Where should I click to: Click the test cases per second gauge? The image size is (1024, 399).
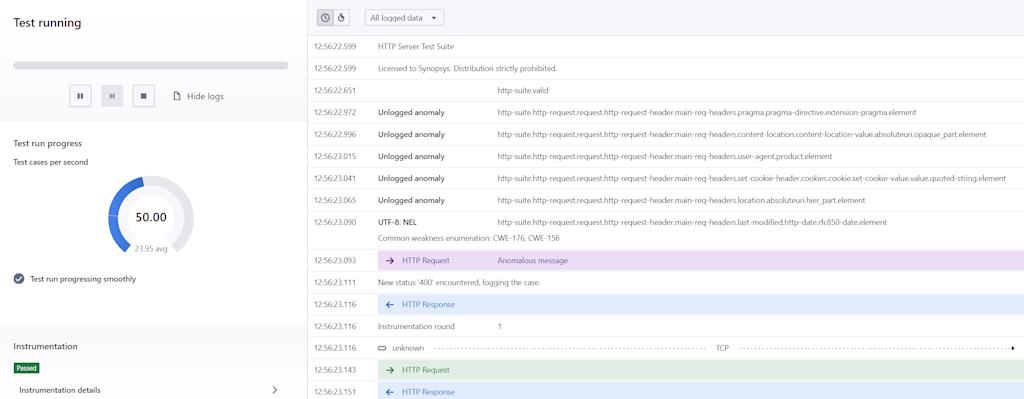pos(151,214)
